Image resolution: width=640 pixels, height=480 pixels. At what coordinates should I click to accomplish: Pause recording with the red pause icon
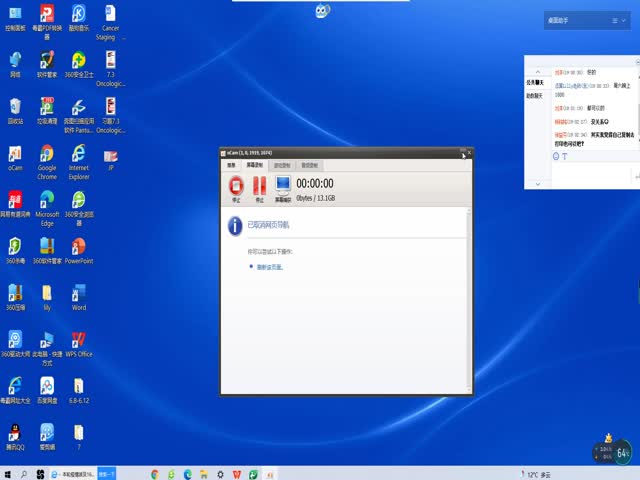point(259,185)
